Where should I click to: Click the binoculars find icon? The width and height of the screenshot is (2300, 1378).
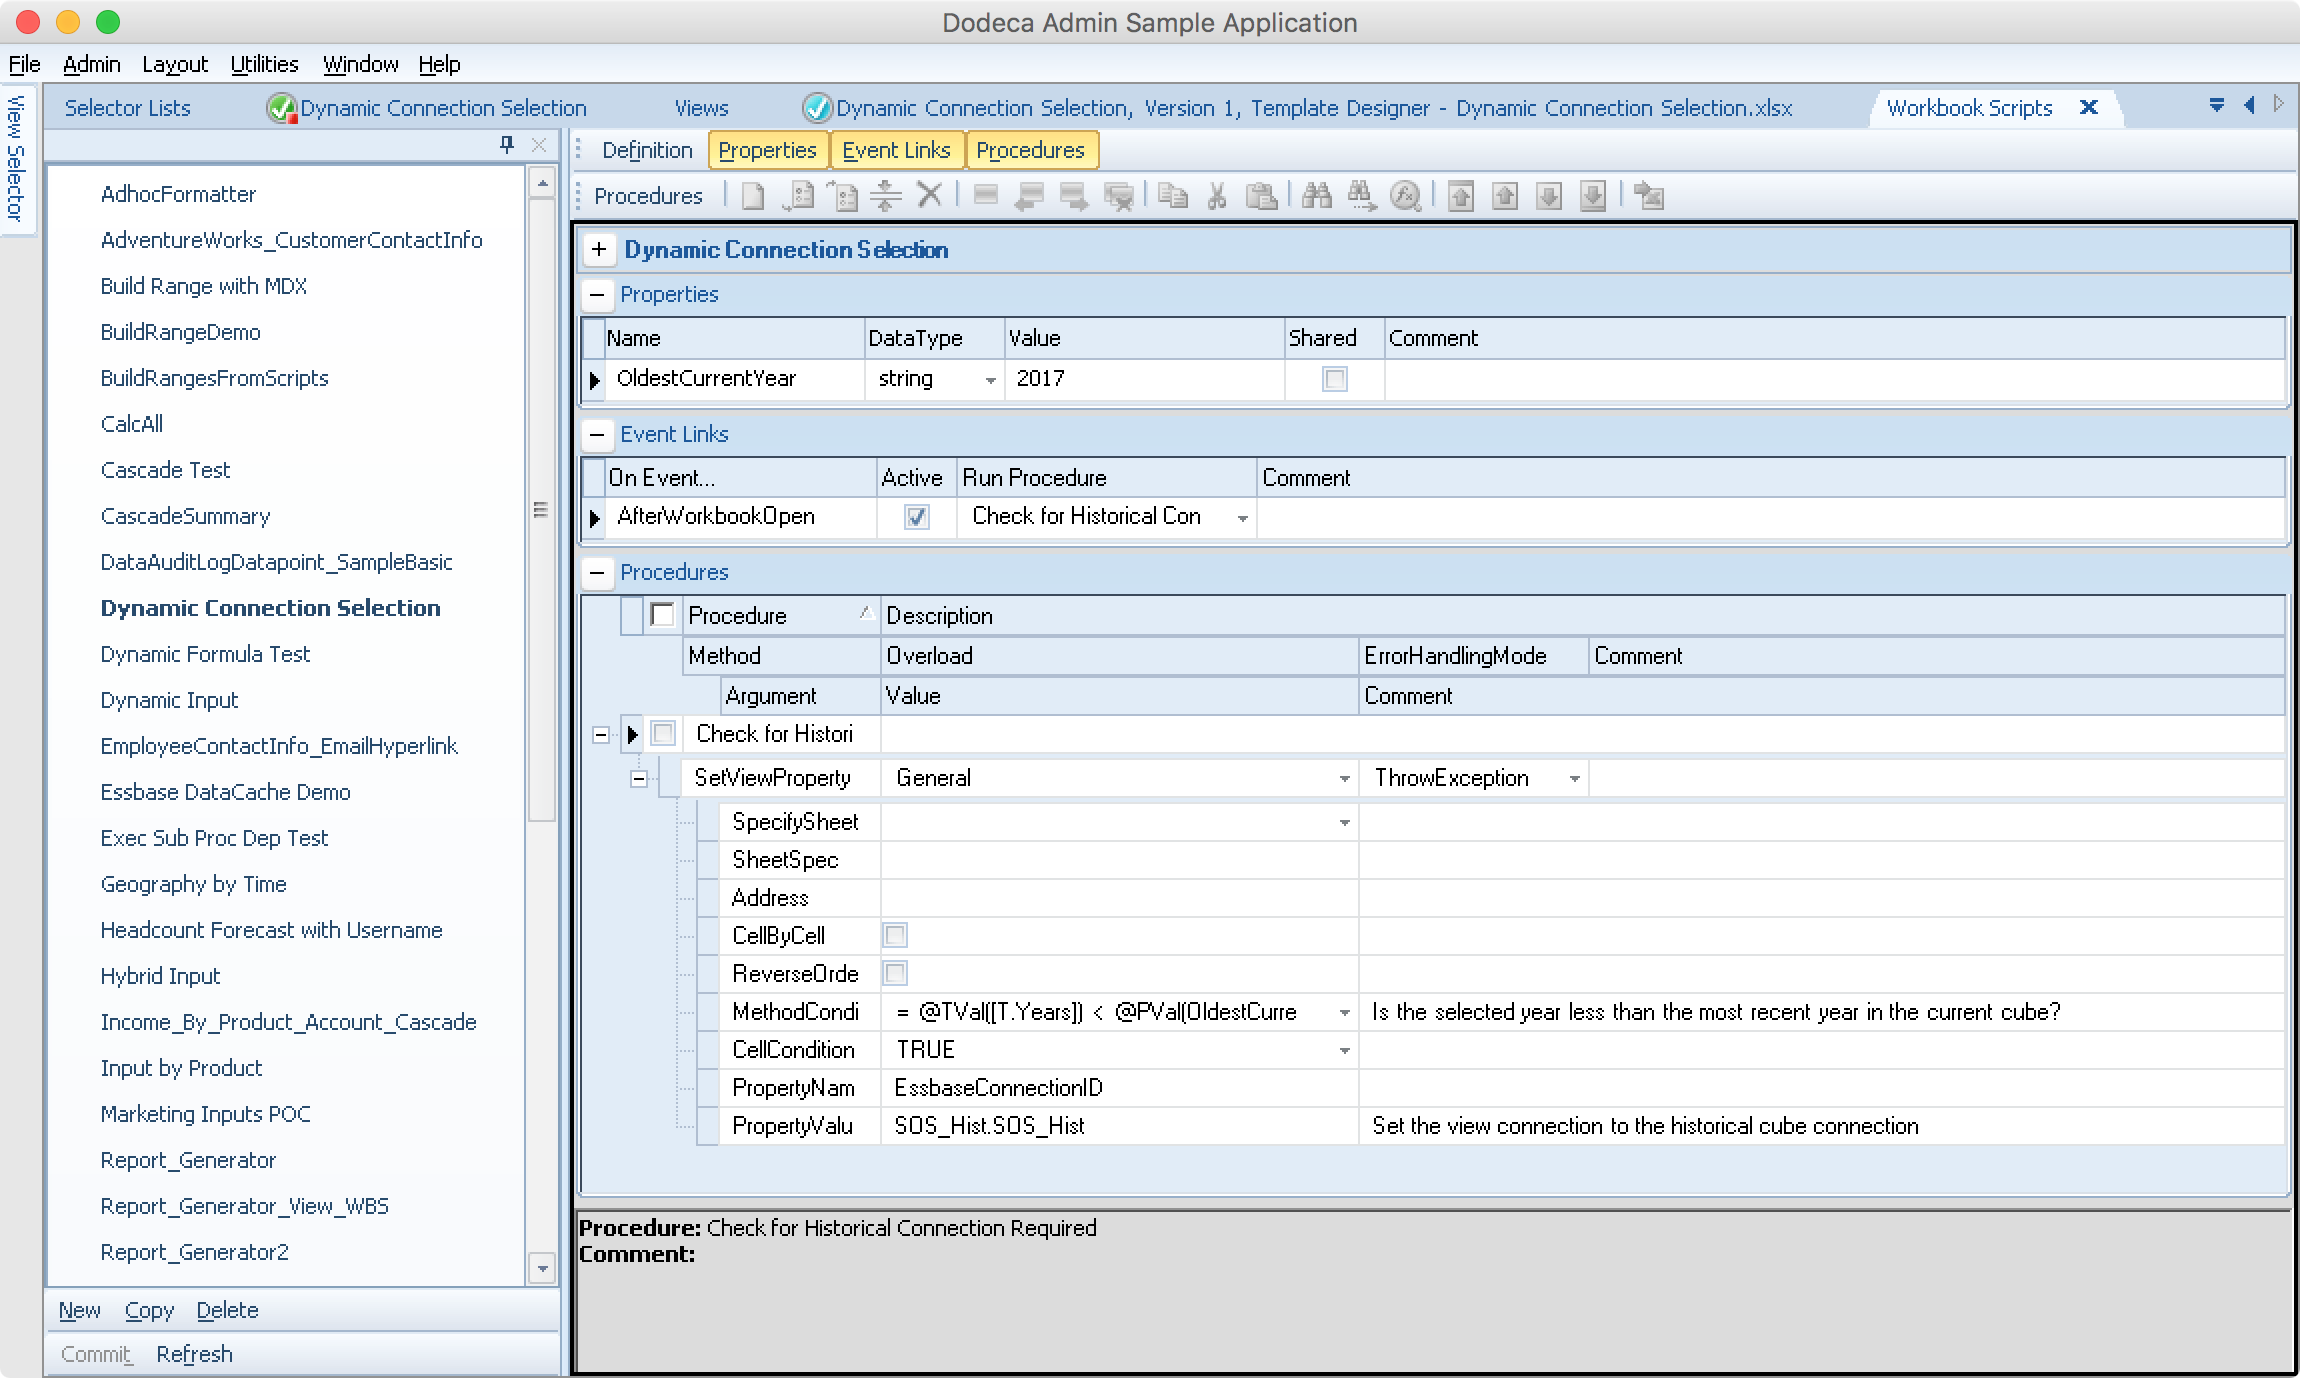point(1317,196)
